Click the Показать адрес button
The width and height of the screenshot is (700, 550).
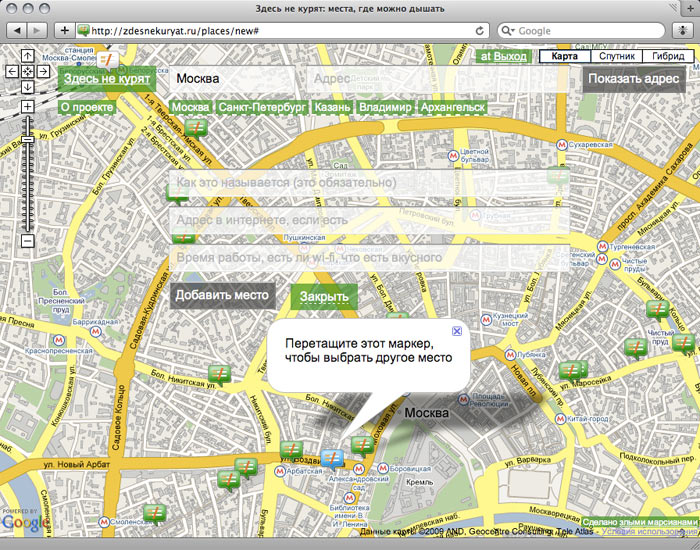click(634, 79)
